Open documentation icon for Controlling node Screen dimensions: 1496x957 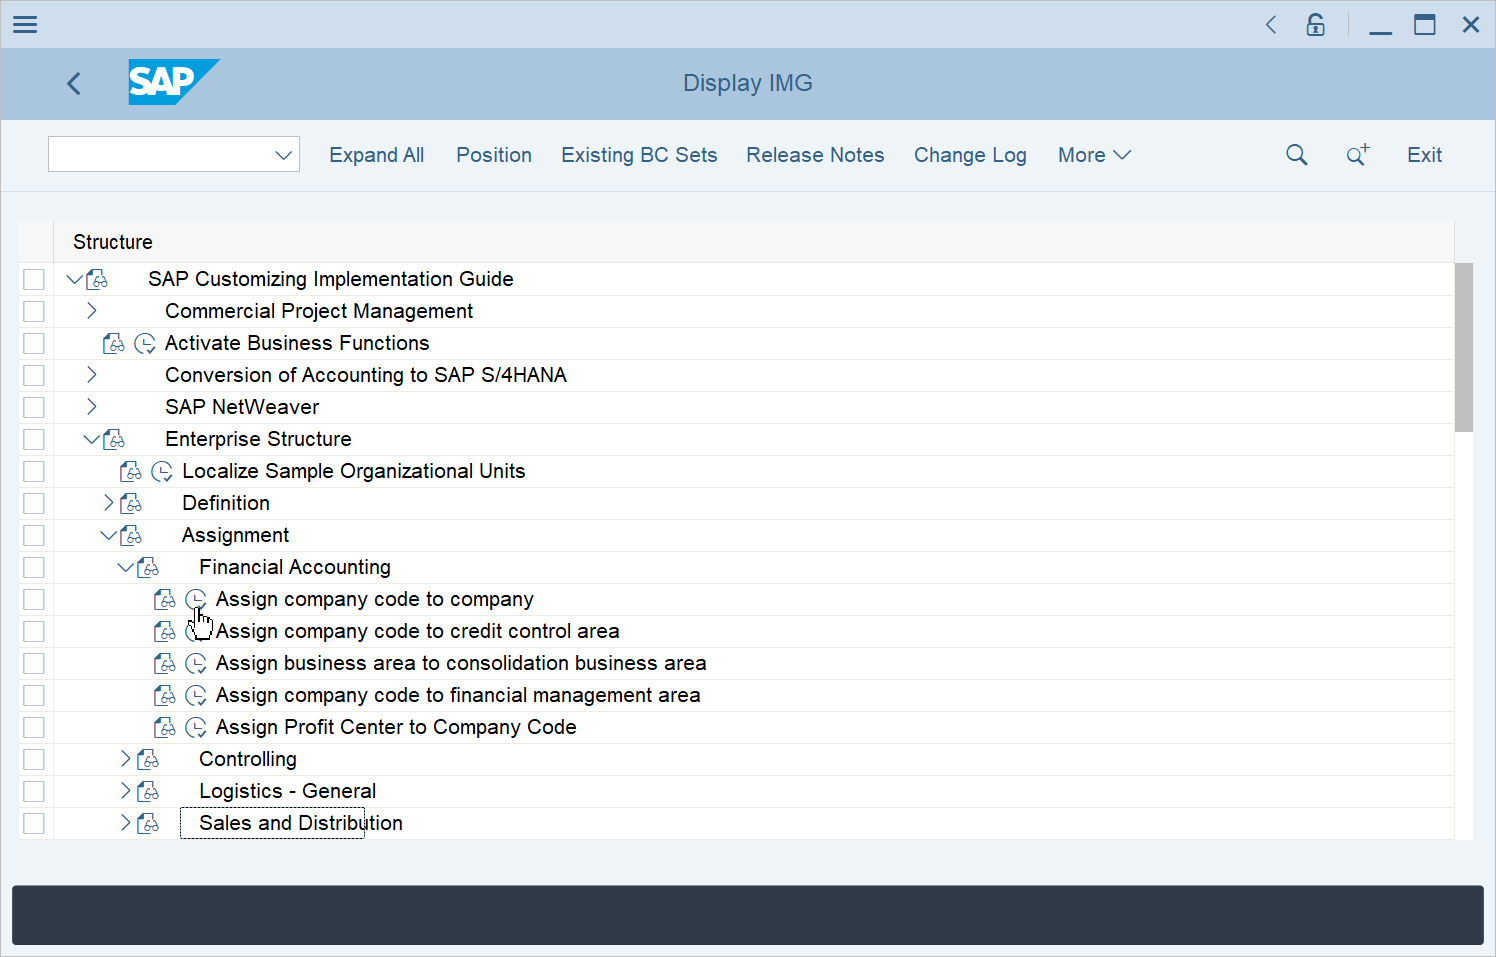[x=148, y=759]
